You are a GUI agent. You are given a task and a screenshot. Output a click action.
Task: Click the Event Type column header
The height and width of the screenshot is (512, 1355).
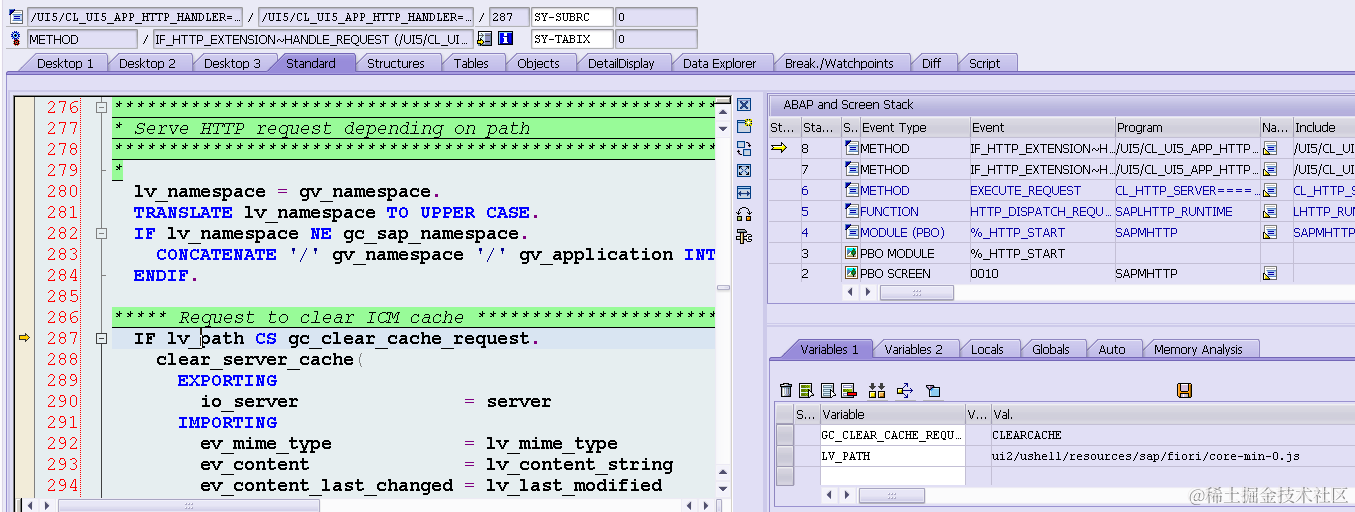(914, 127)
